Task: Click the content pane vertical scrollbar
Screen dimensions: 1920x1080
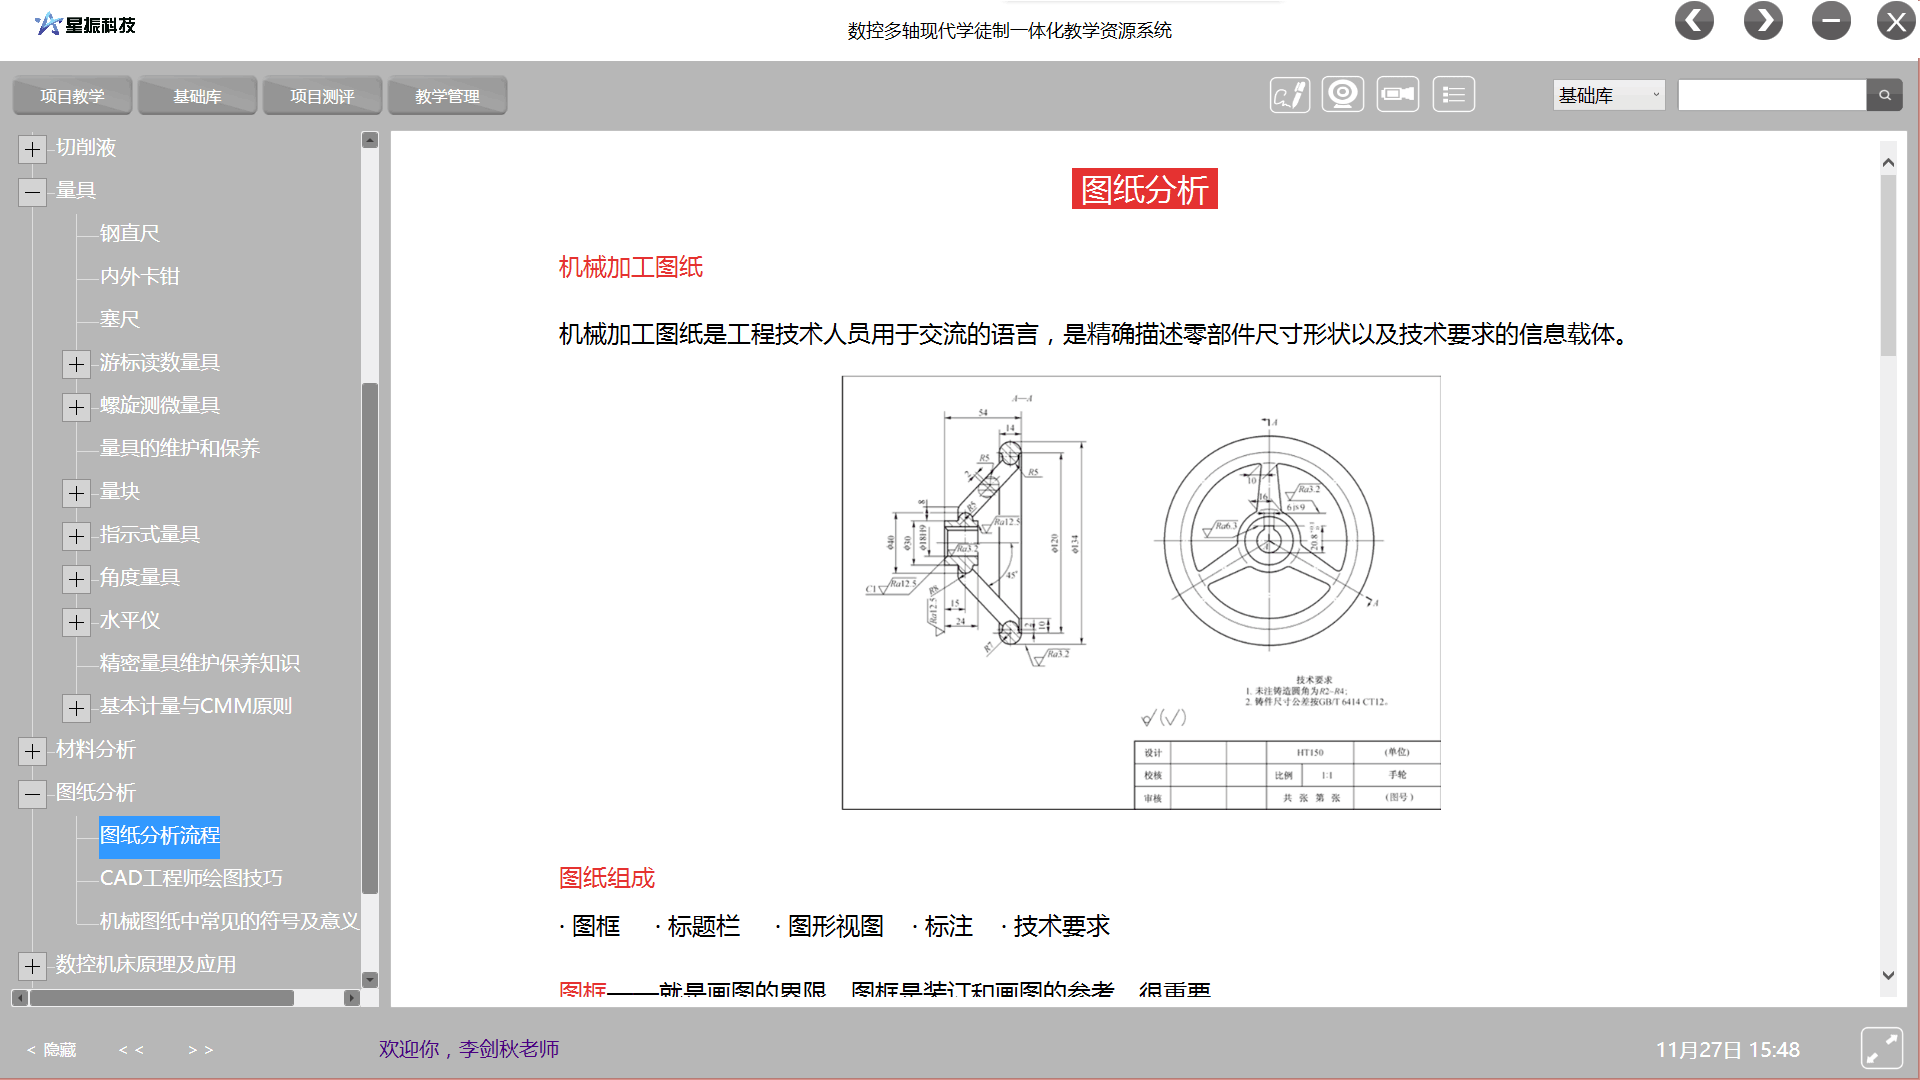Action: point(1888,266)
